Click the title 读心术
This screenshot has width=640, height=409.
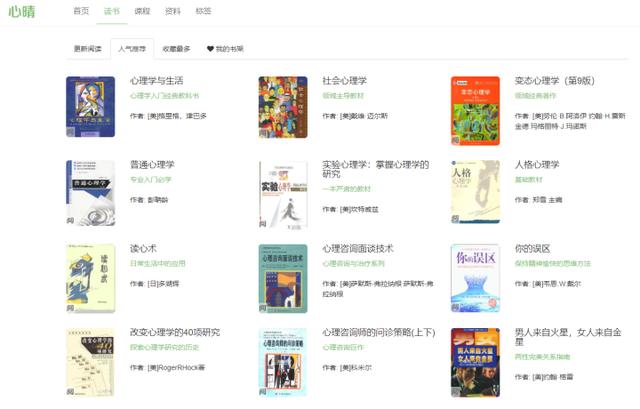pos(143,249)
